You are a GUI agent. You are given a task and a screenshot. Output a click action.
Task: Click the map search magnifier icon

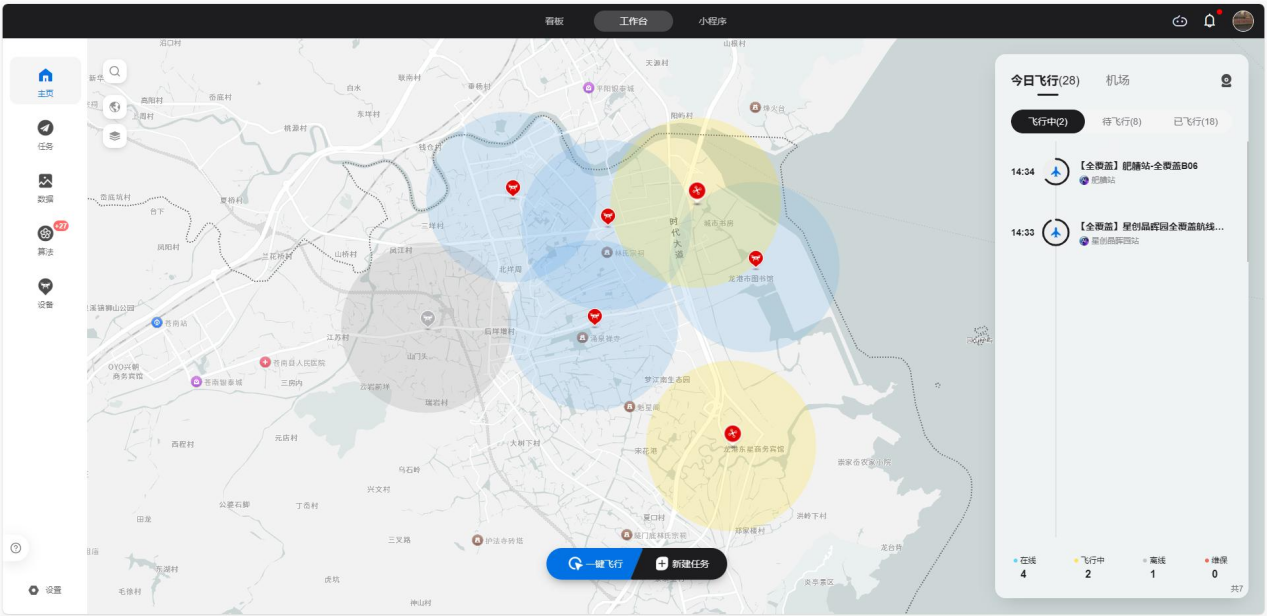point(115,71)
